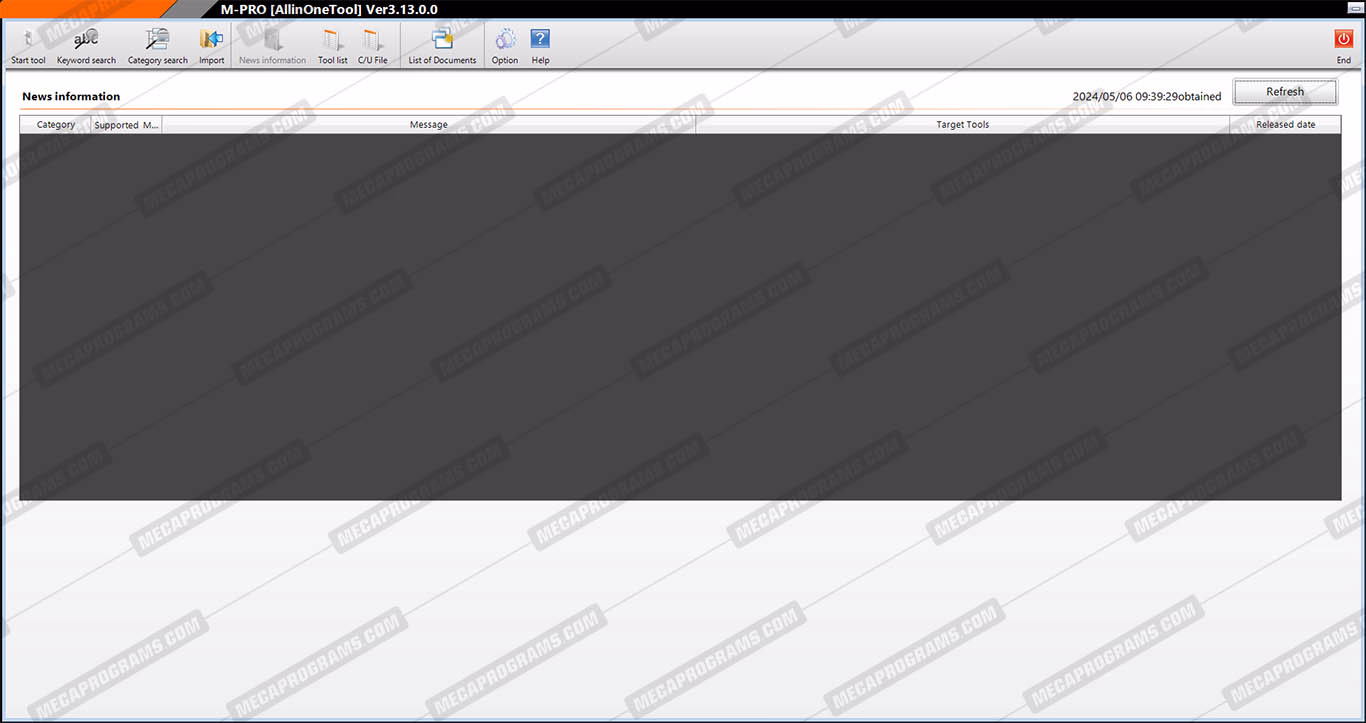The image size is (1366, 723).
Task: Sort by the Supported M... column header
Action: [x=127, y=125]
